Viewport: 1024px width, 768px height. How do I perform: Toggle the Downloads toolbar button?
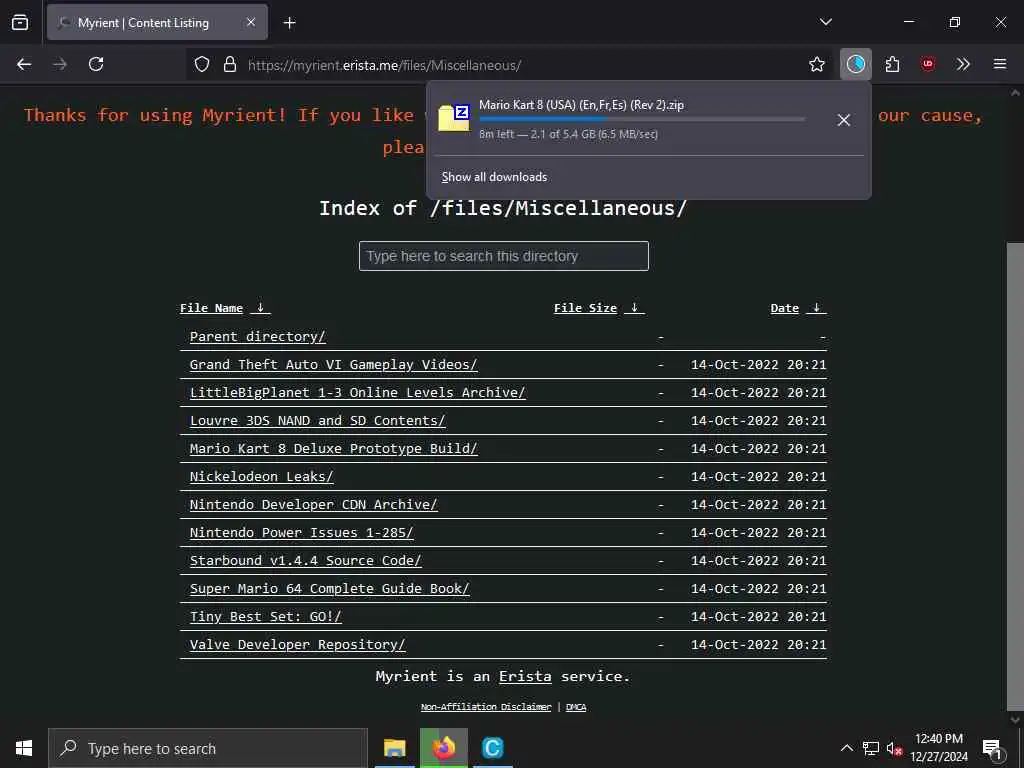point(856,64)
